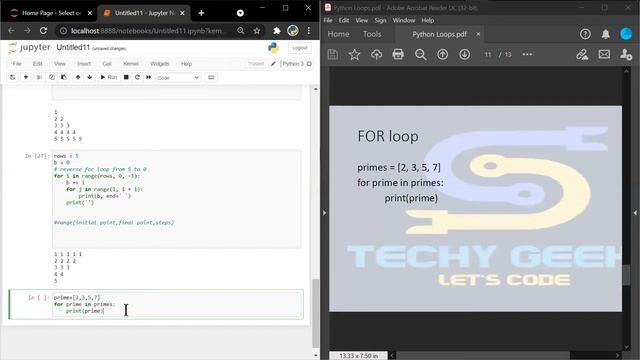This screenshot has width=640, height=360.
Task: Close the Python Loops.pdf tab
Action: pos(478,34)
